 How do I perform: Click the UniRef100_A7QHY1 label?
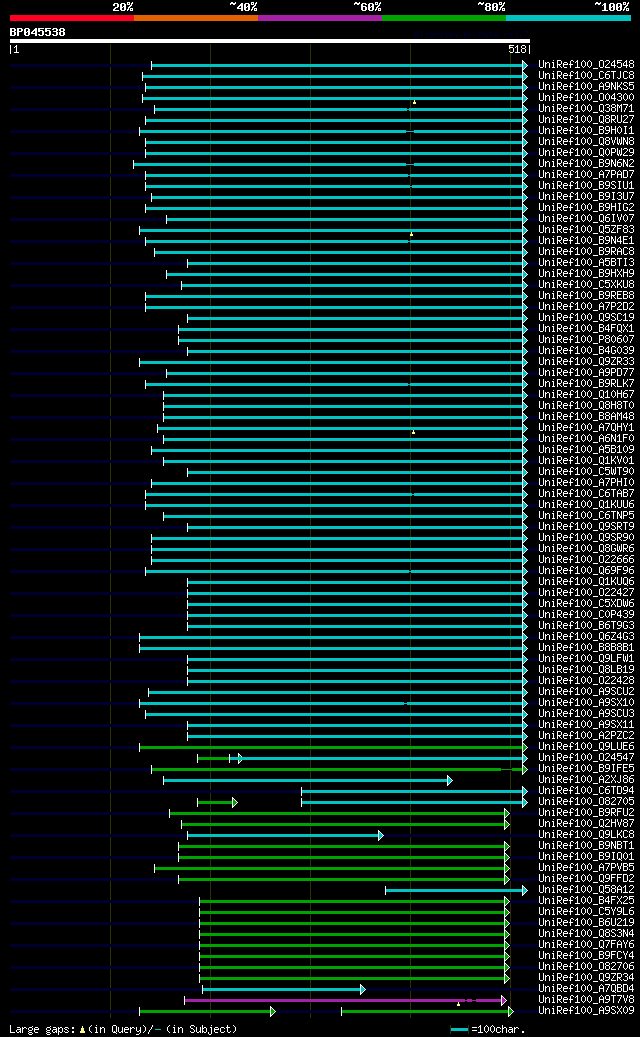click(x=586, y=428)
